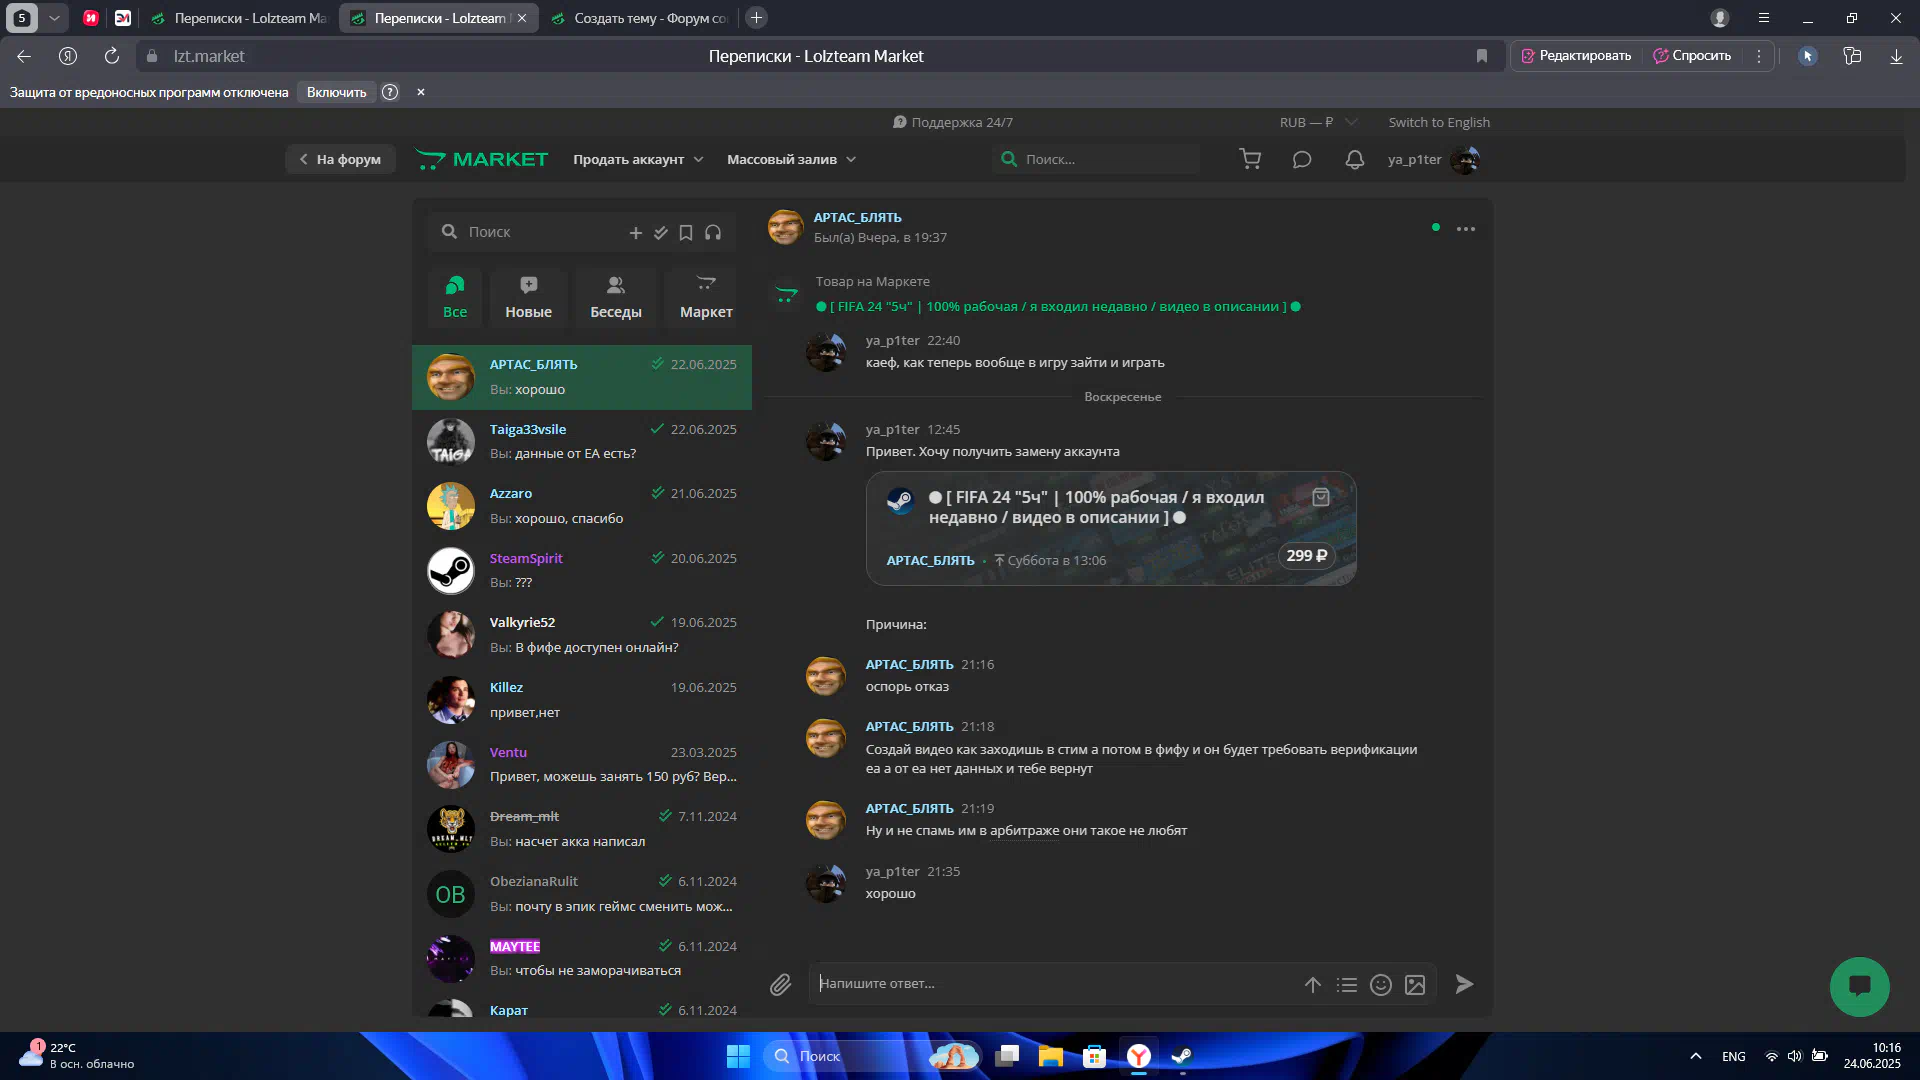Open the green FIFA 24 market item link

click(1058, 307)
